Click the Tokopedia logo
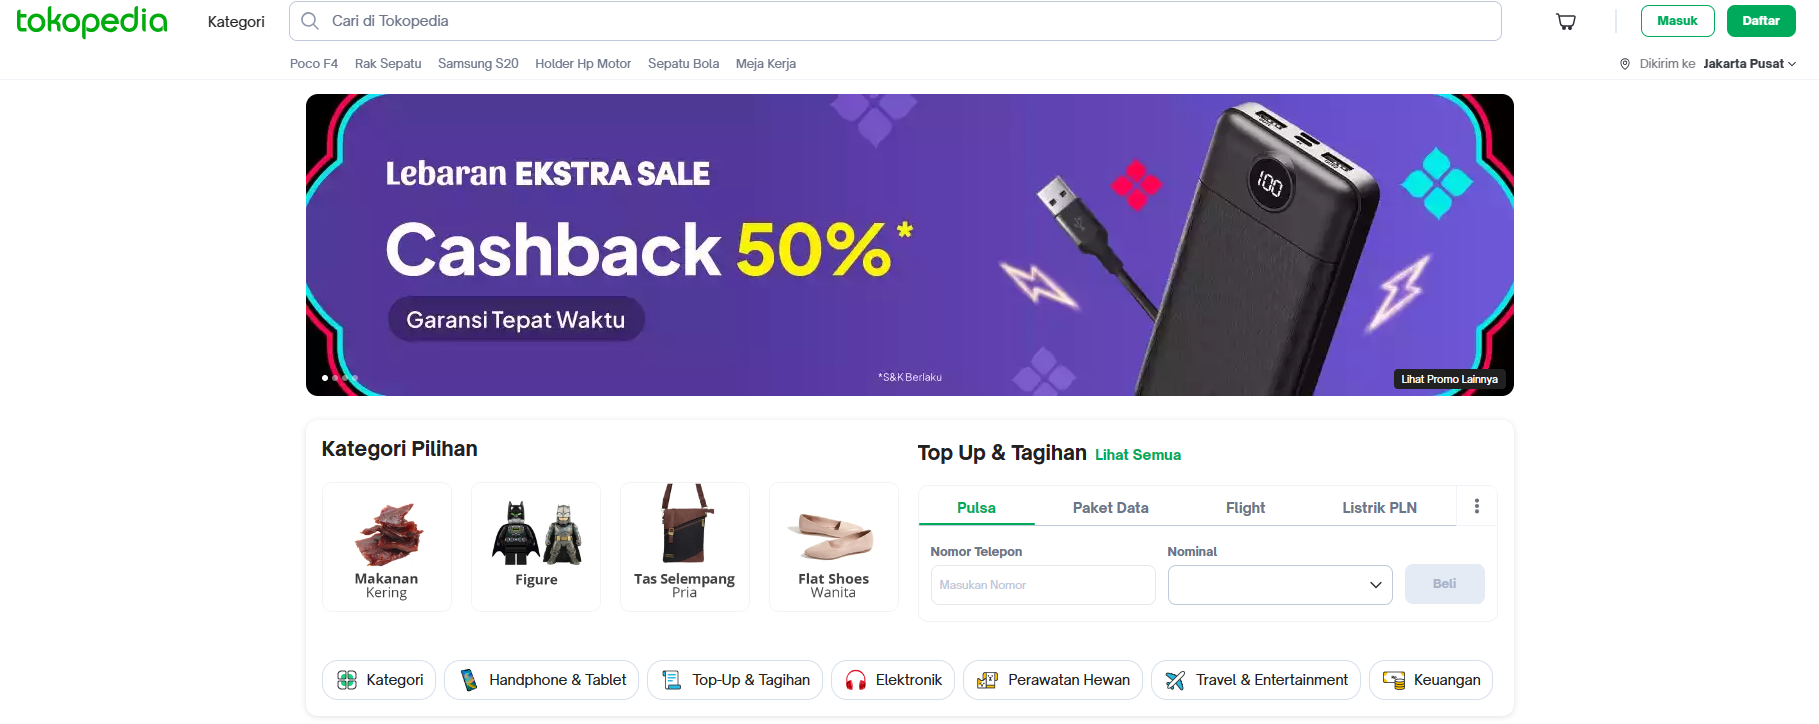The height and width of the screenshot is (724, 1819). coord(92,21)
